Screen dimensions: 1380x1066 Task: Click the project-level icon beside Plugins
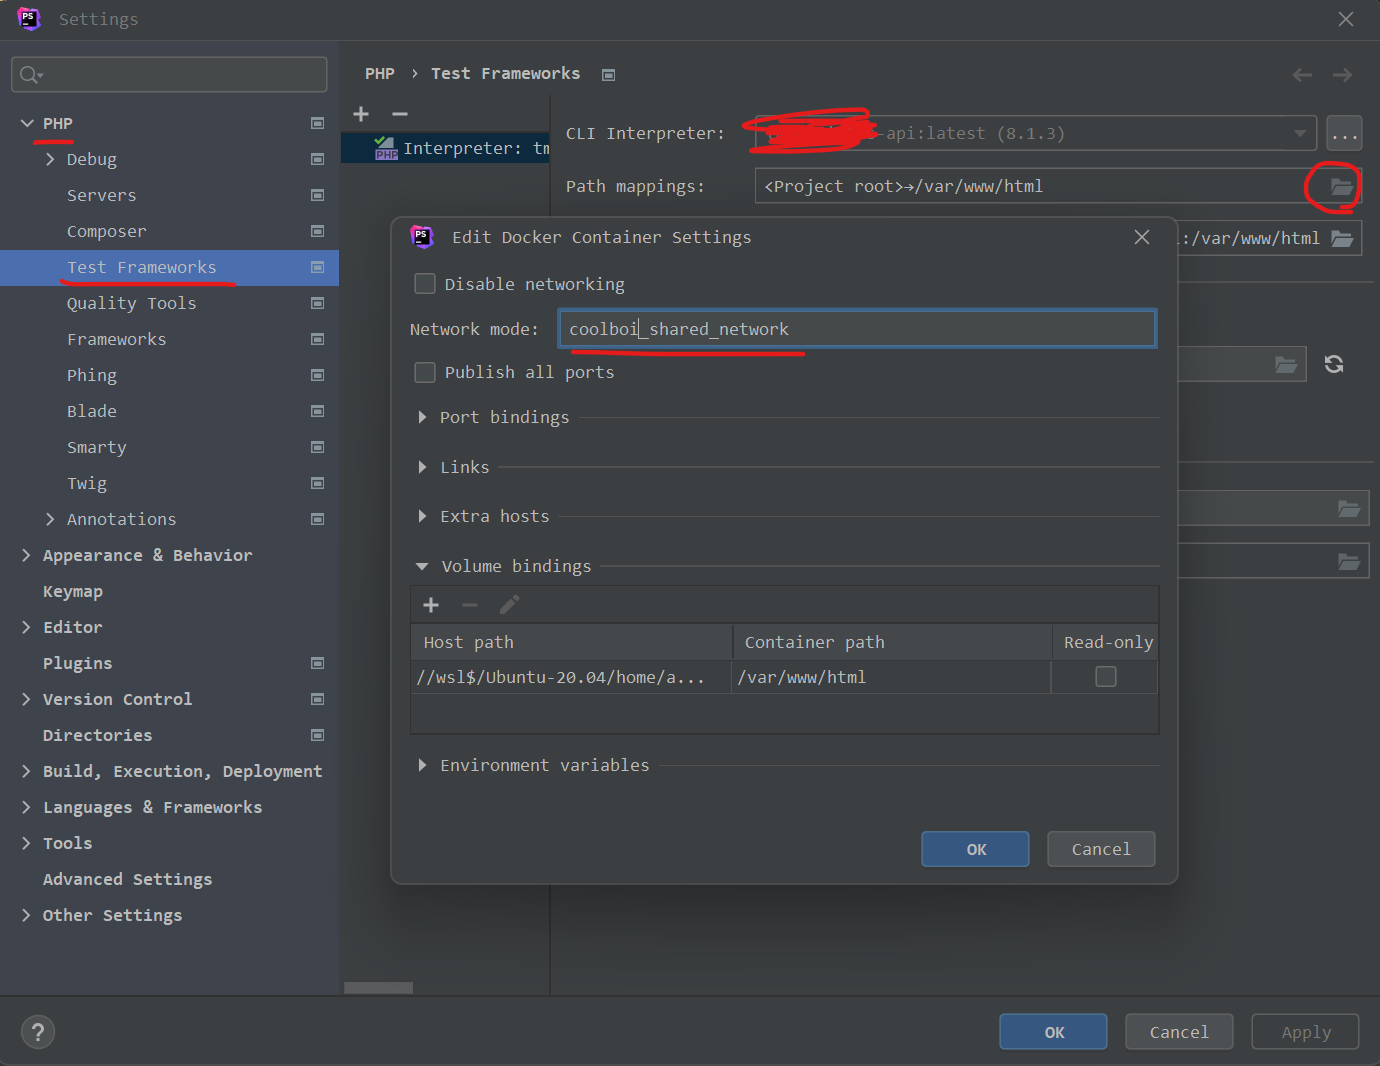(317, 663)
